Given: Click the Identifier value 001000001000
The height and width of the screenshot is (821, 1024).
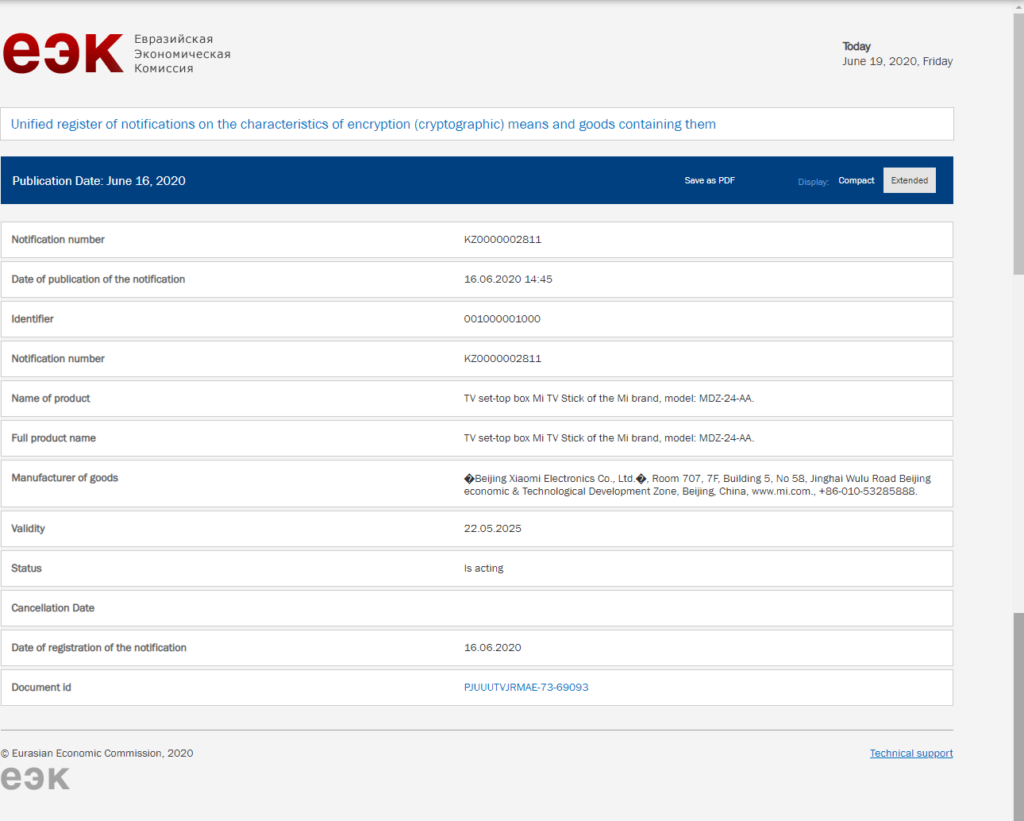Looking at the screenshot, I should [x=502, y=319].
